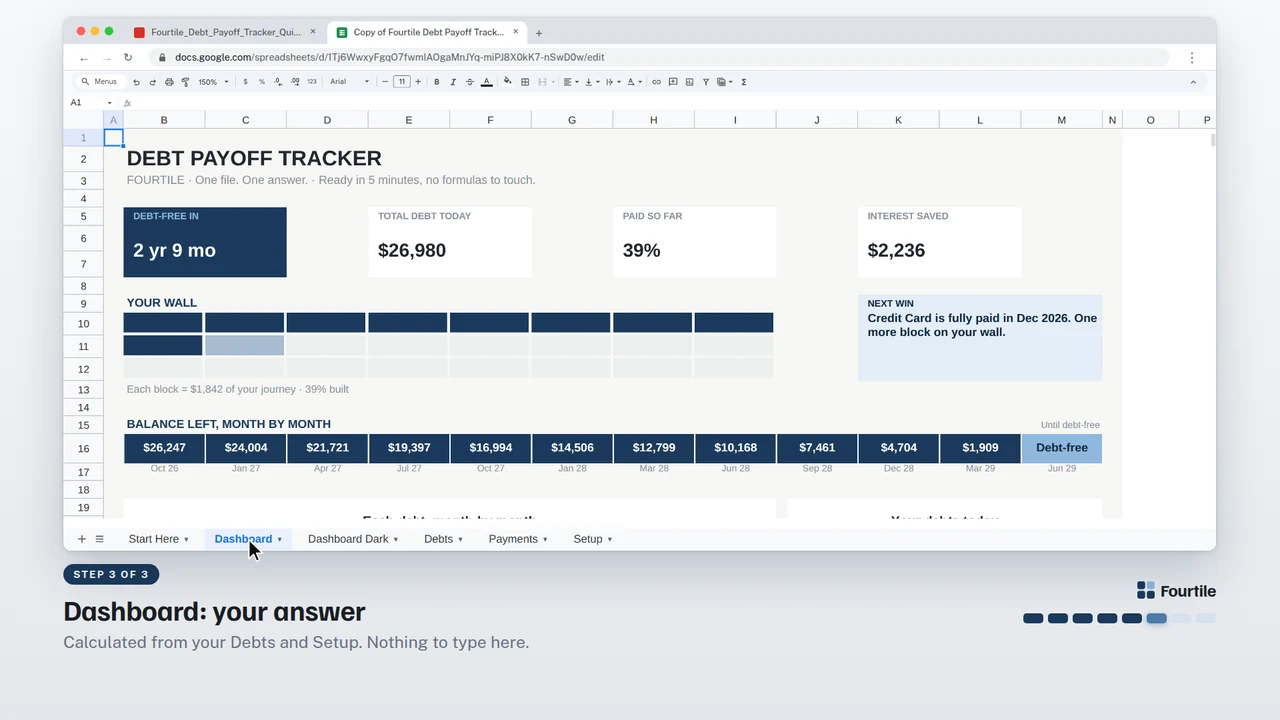Viewport: 1280px width, 720px height.
Task: Open the Dashboard sheet tab arrow menu
Action: [280, 540]
